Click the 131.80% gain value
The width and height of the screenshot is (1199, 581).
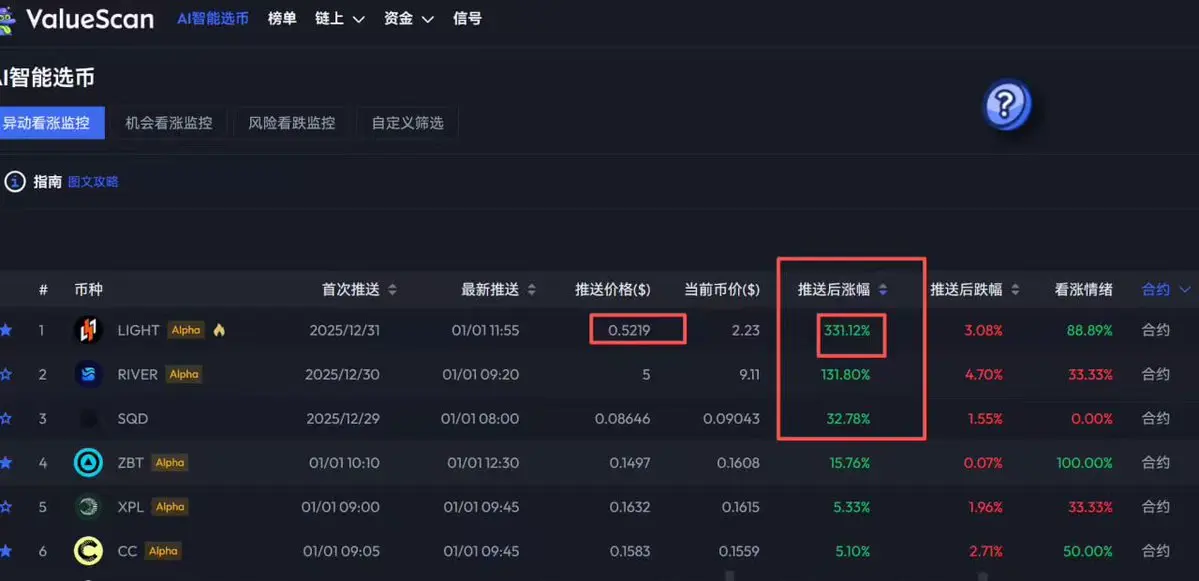[x=847, y=375]
